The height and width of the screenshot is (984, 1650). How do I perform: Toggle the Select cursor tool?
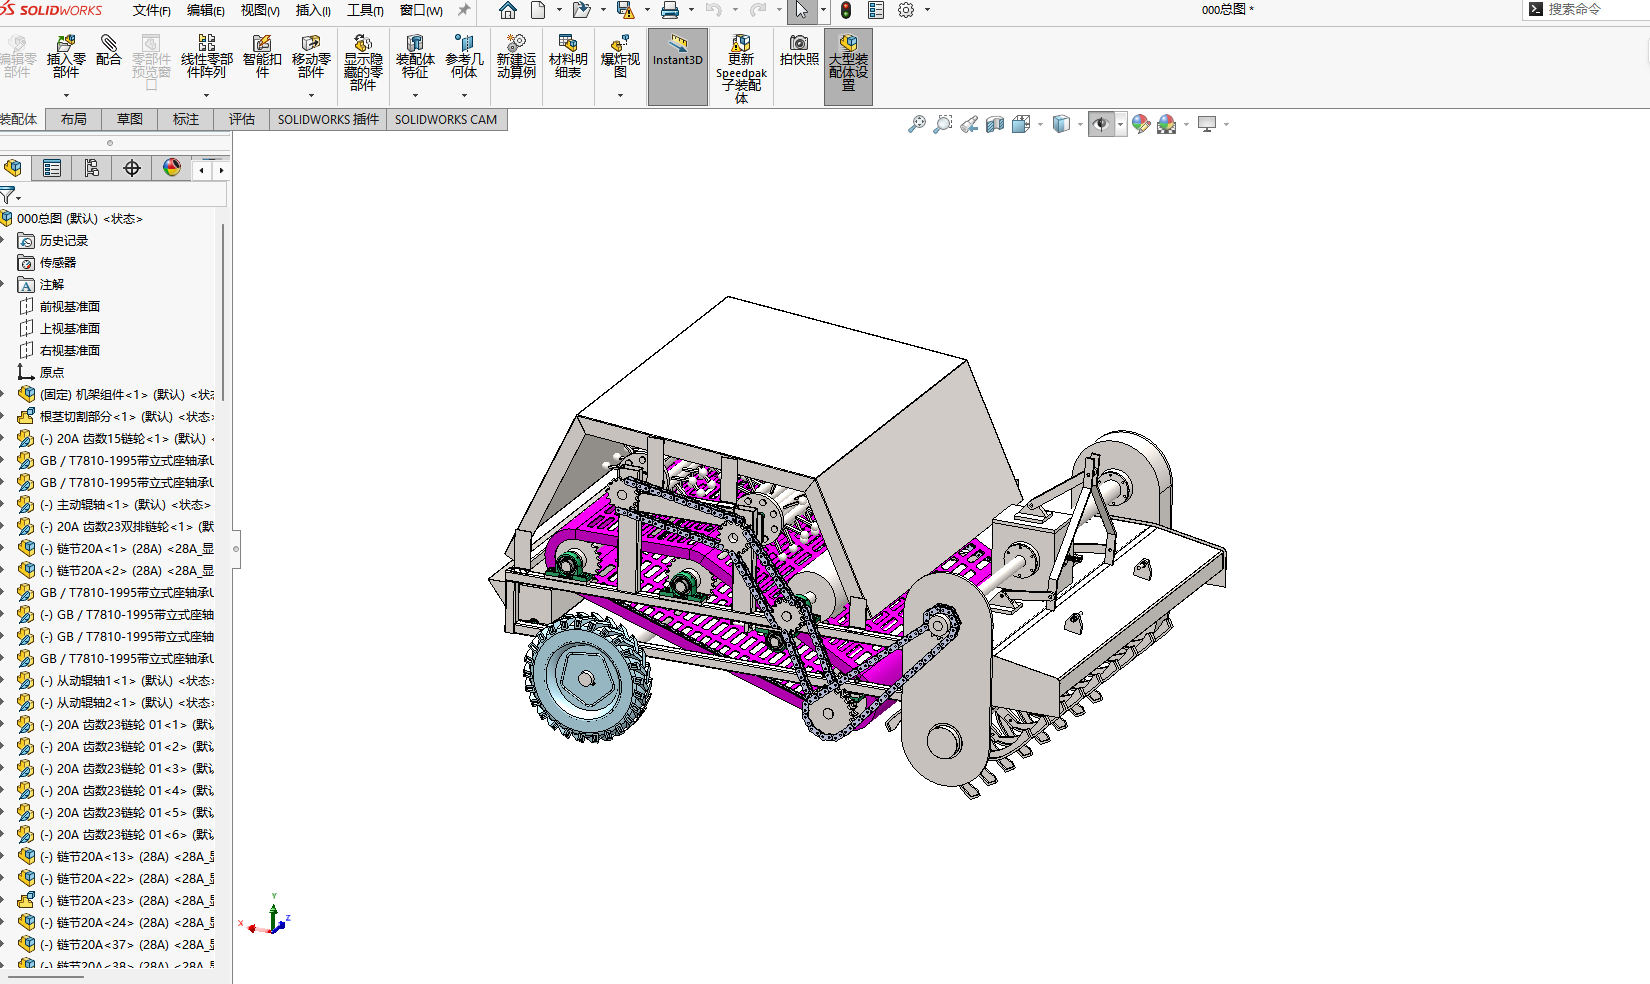point(802,10)
